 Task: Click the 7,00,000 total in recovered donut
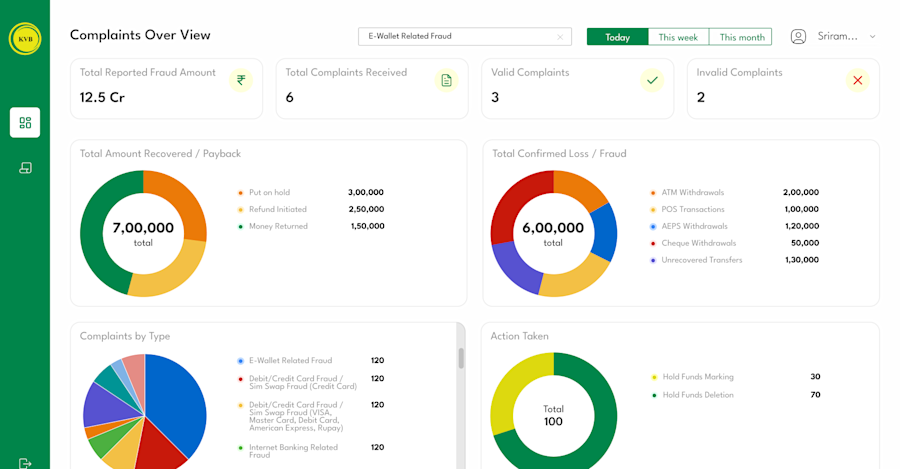(x=143, y=228)
